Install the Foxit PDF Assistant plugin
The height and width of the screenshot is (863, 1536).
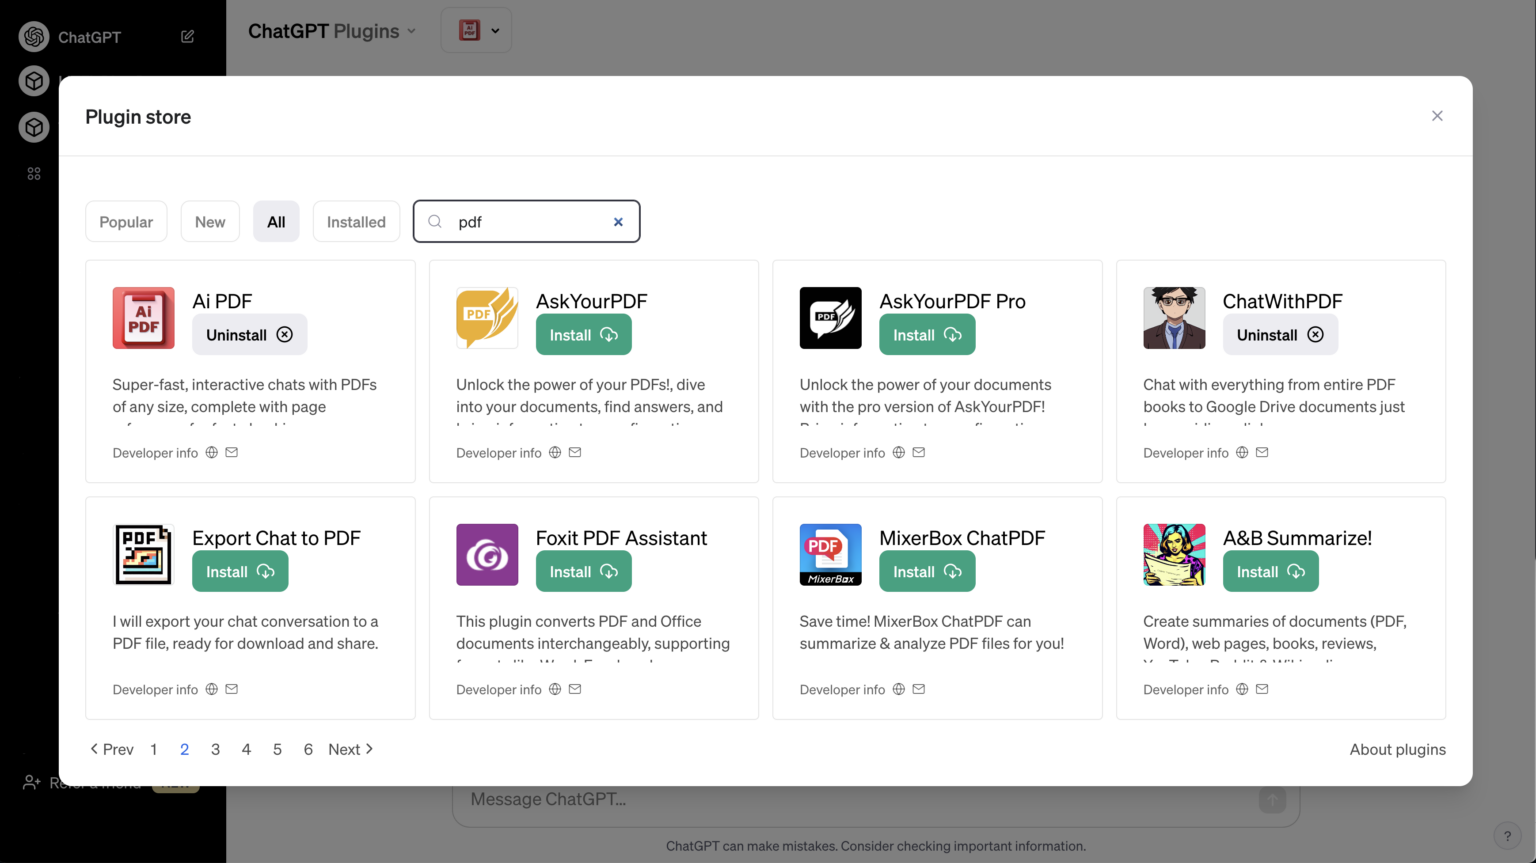click(583, 572)
